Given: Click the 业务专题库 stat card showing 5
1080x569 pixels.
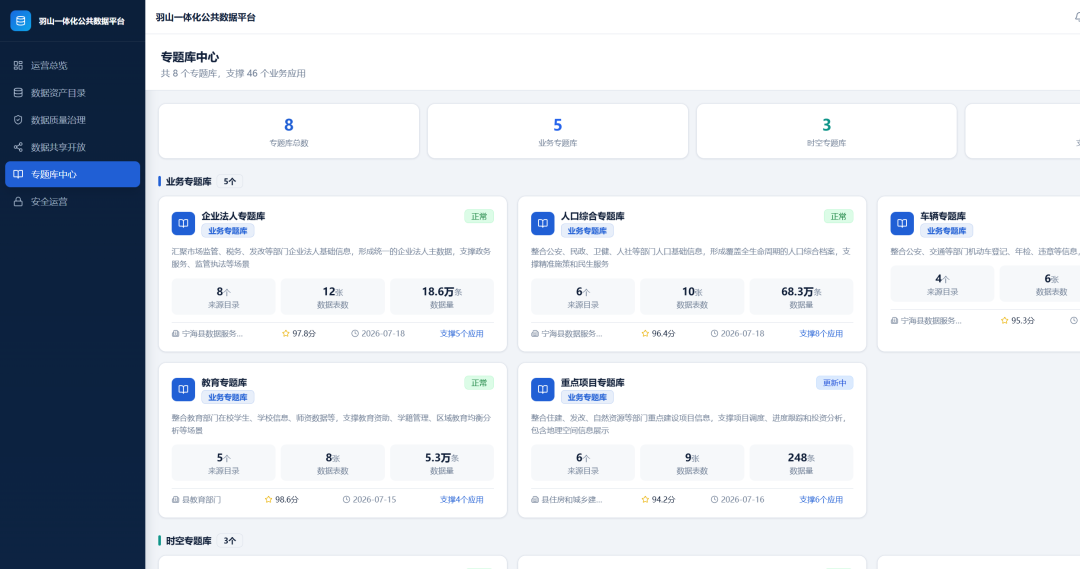Looking at the screenshot, I should (x=558, y=131).
